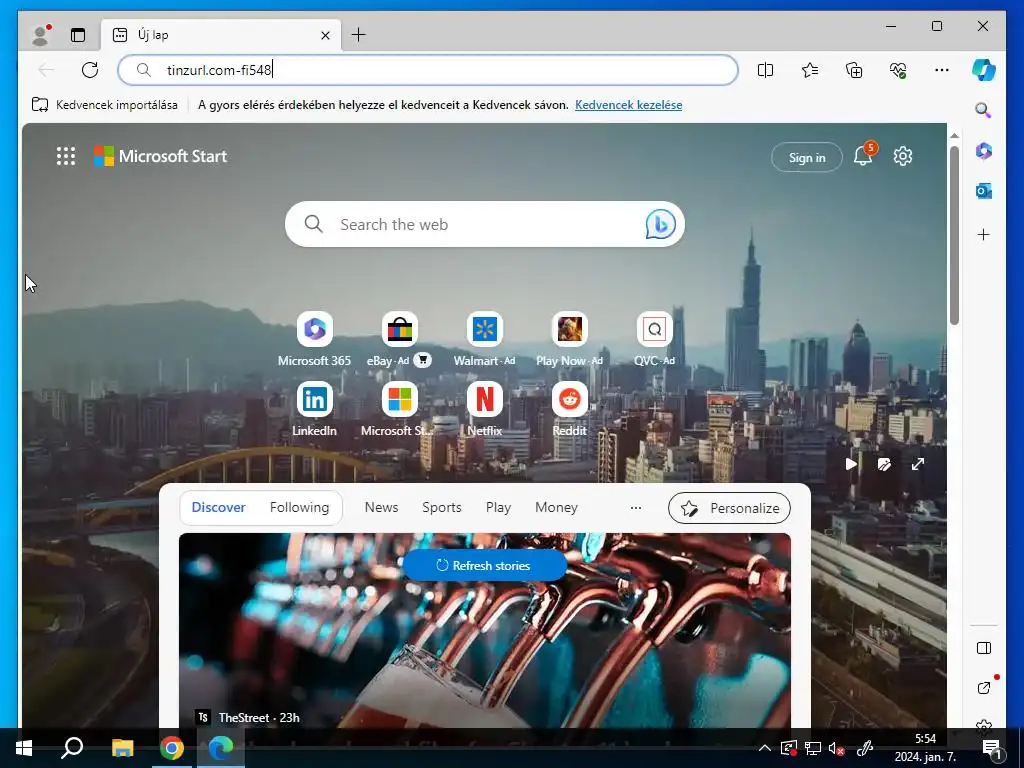Click Kedvencek importálása
This screenshot has width=1024, height=768.
pos(104,104)
